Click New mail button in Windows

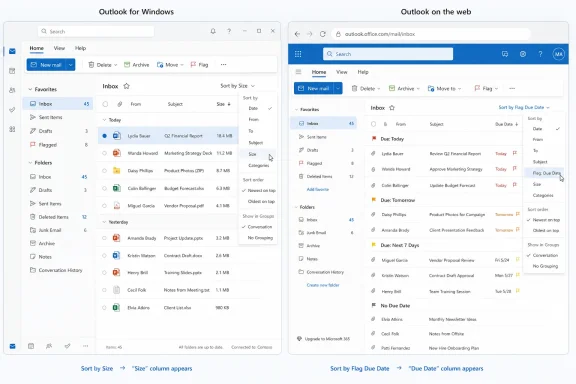[46, 65]
